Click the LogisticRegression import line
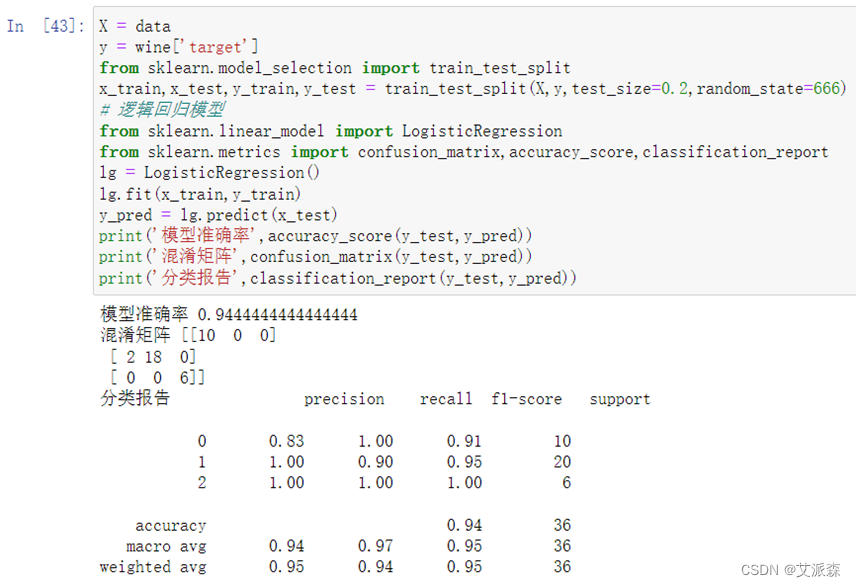856x587 pixels. tap(331, 131)
